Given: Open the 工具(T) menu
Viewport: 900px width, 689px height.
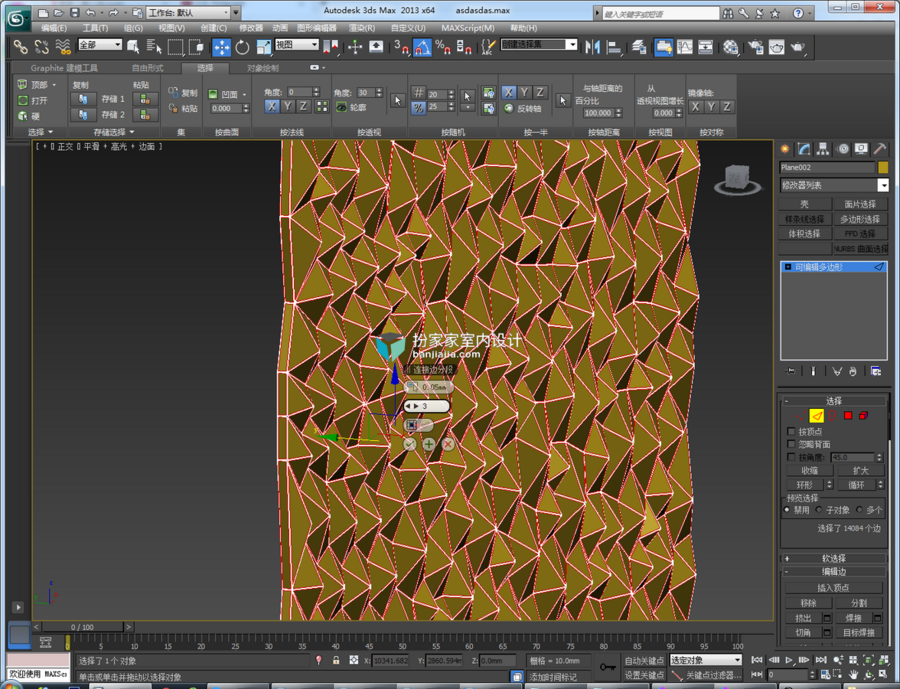Looking at the screenshot, I should 95,28.
